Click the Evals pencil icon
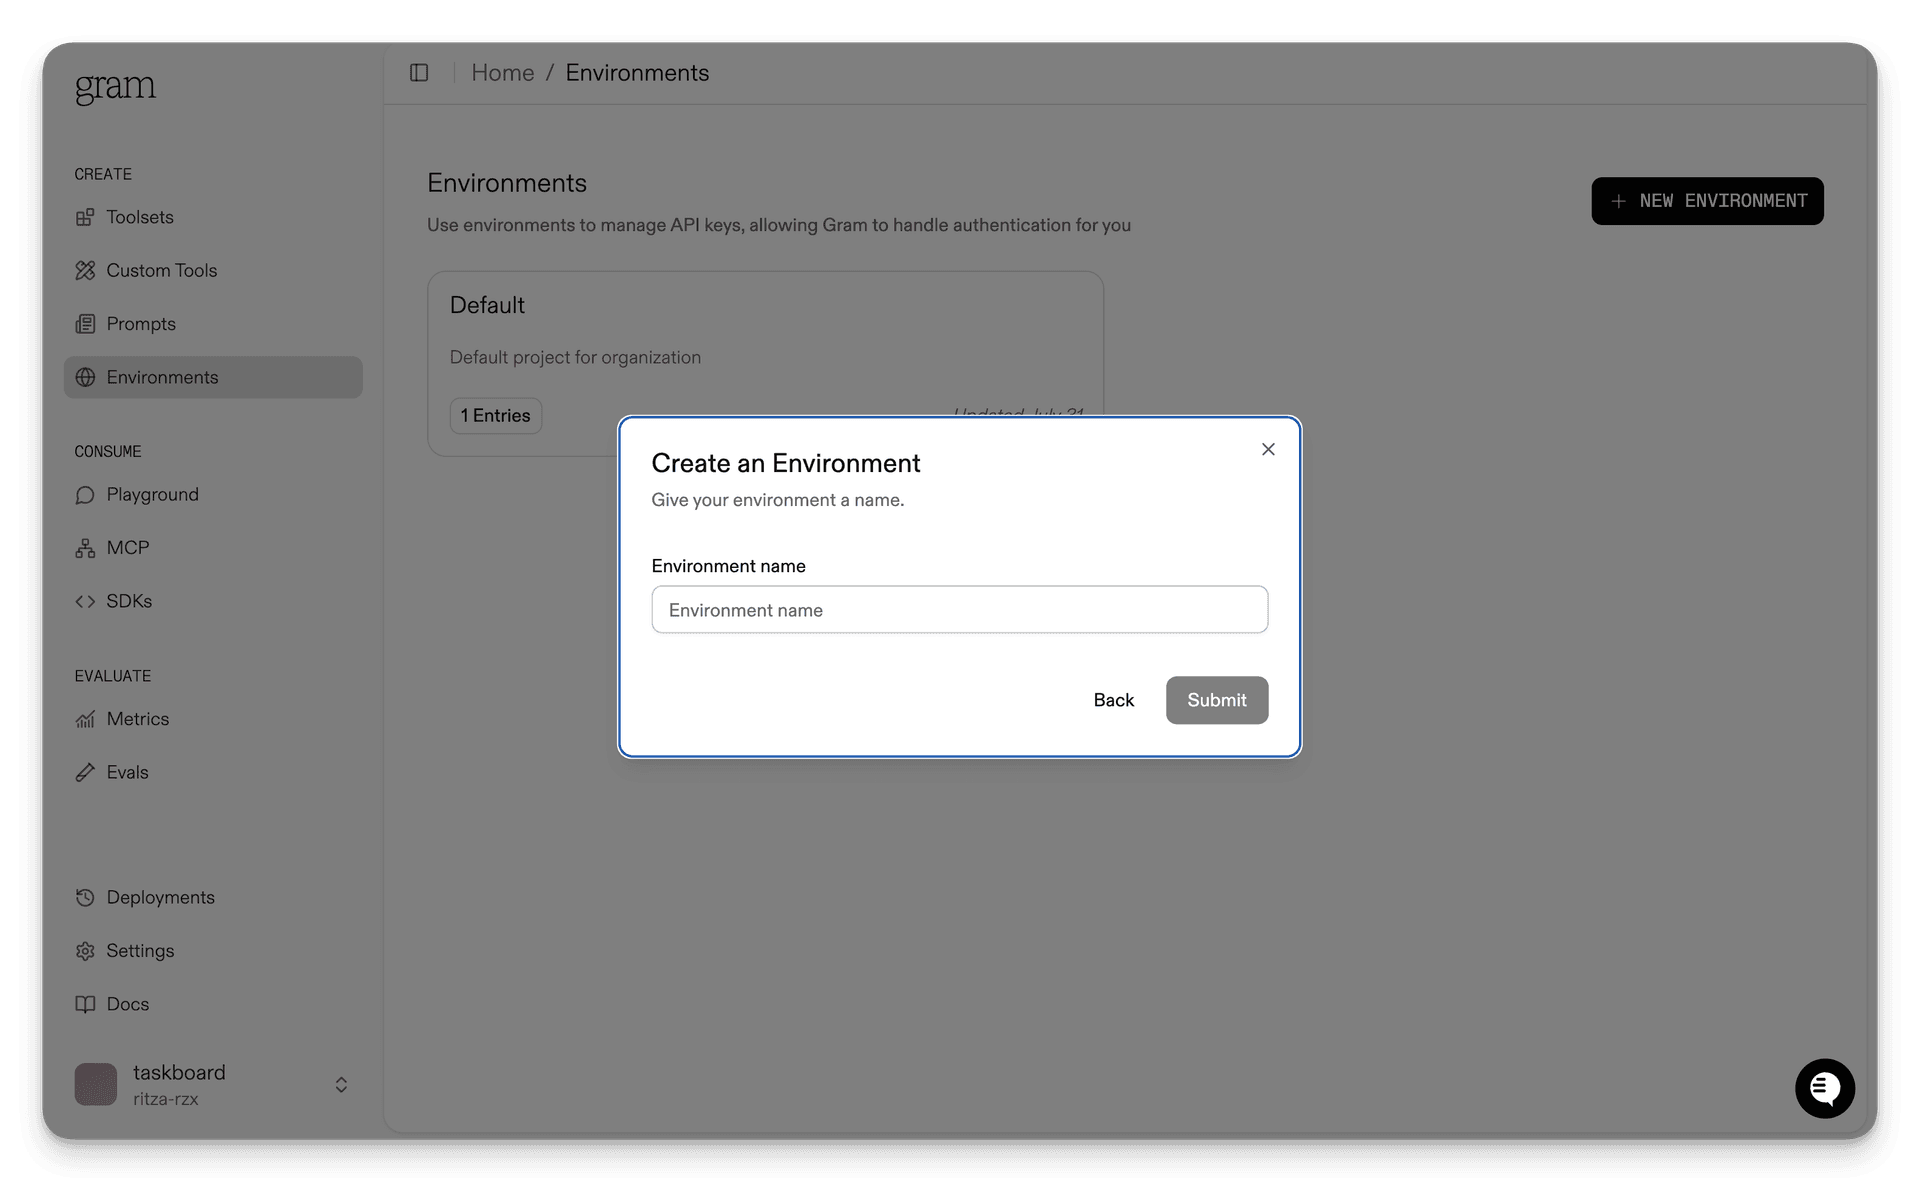The image size is (1920, 1182). click(x=86, y=772)
